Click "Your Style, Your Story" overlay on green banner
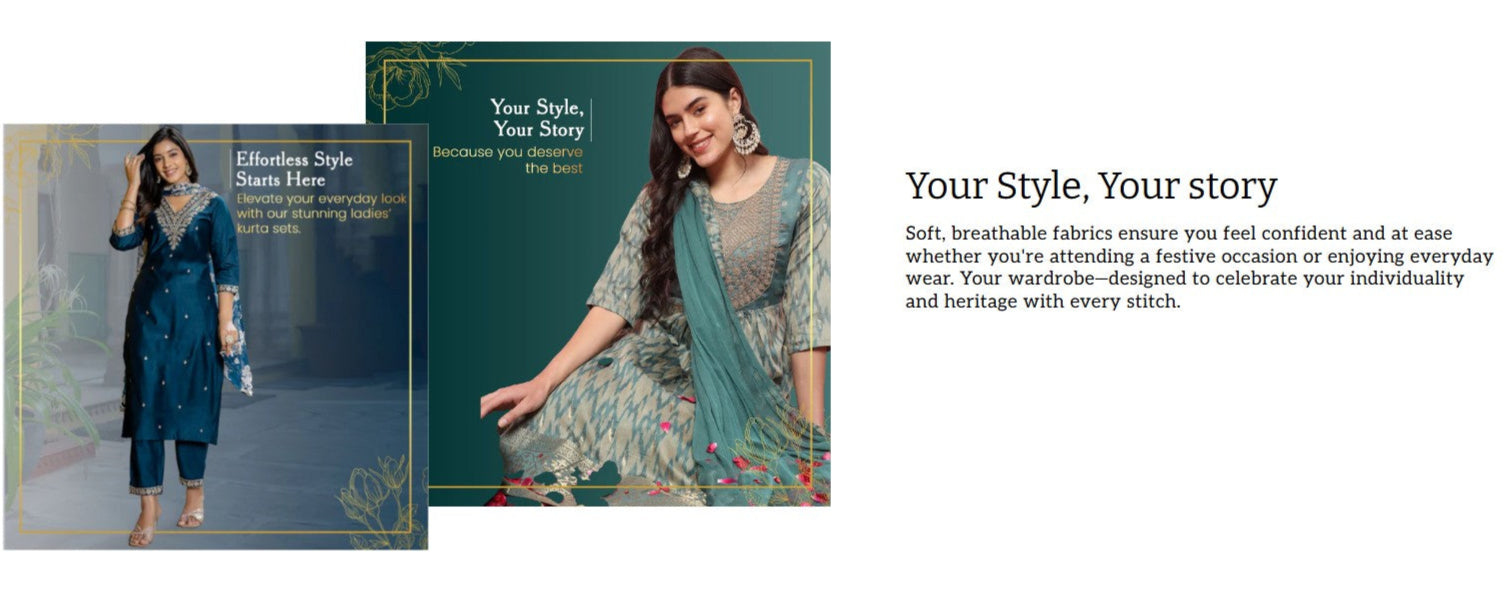This screenshot has width=1510, height=593. 537,118
